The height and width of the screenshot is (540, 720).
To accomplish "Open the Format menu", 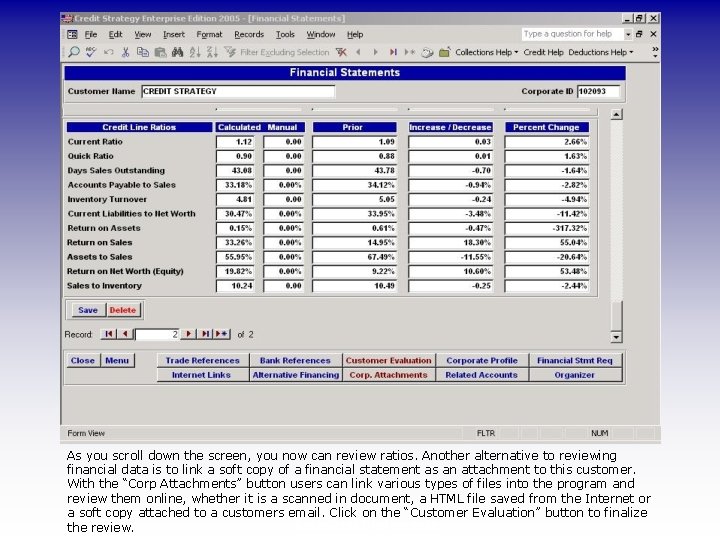I will click(x=209, y=34).
